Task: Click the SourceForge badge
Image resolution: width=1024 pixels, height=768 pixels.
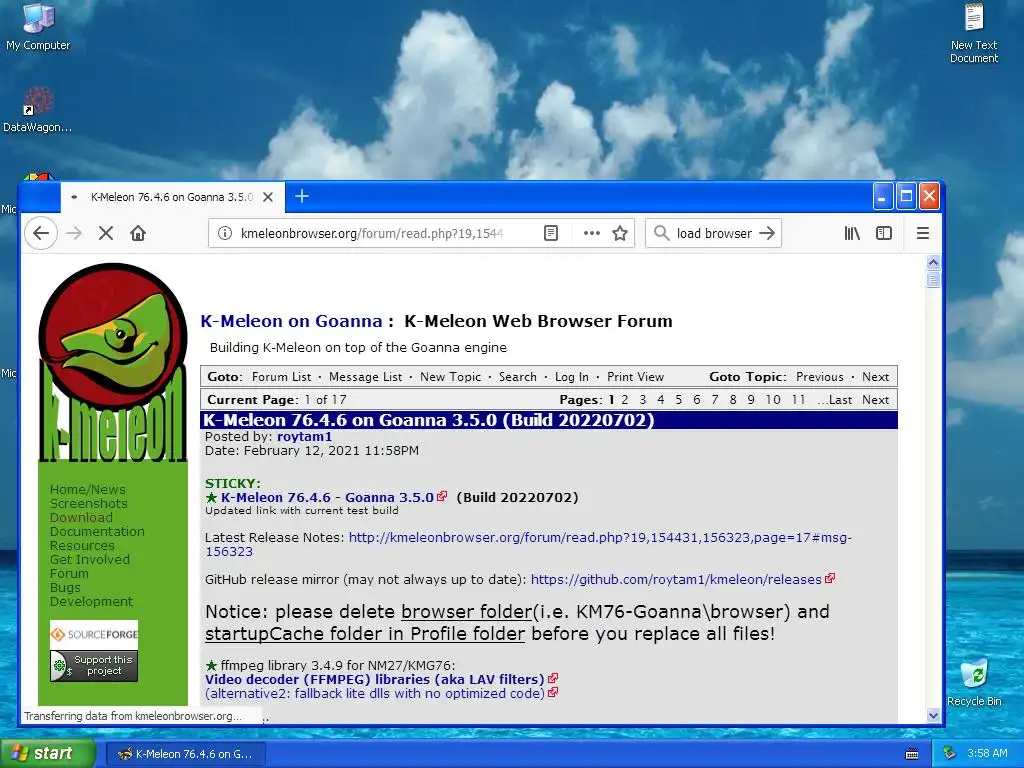Action: coord(94,634)
